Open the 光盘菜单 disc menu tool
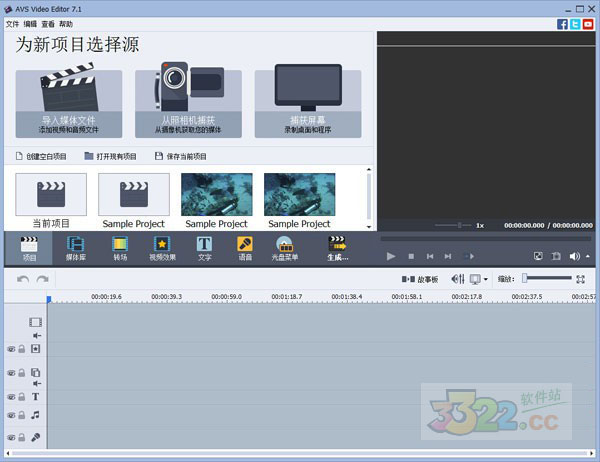This screenshot has height=462, width=600. 286,248
